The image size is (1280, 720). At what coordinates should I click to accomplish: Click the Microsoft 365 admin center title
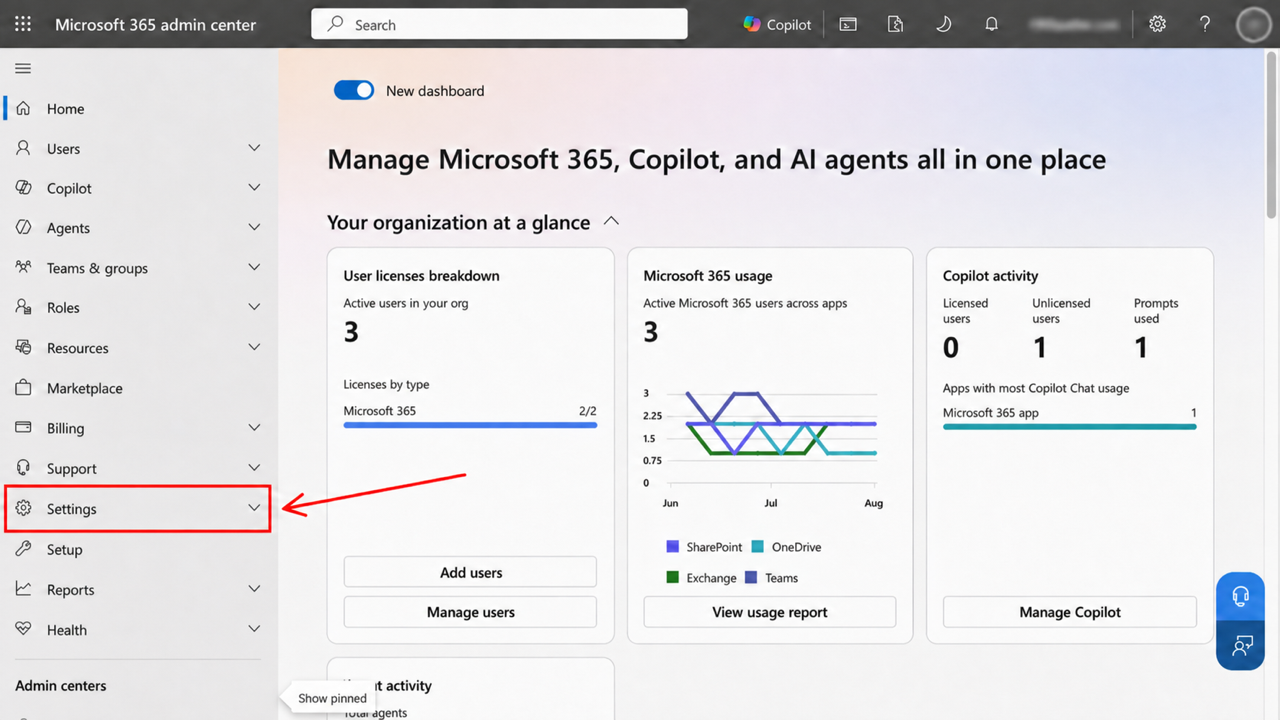tap(155, 24)
